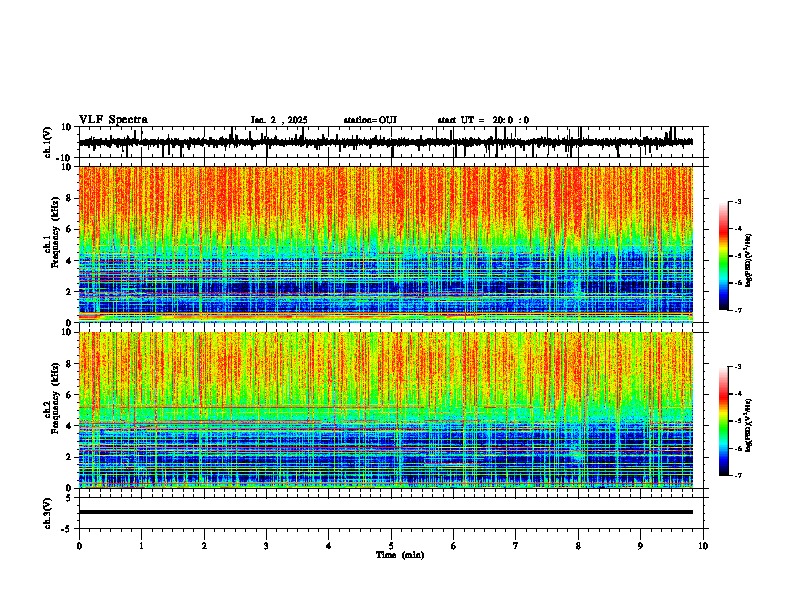Click the "station=OUI" header label

click(x=370, y=120)
